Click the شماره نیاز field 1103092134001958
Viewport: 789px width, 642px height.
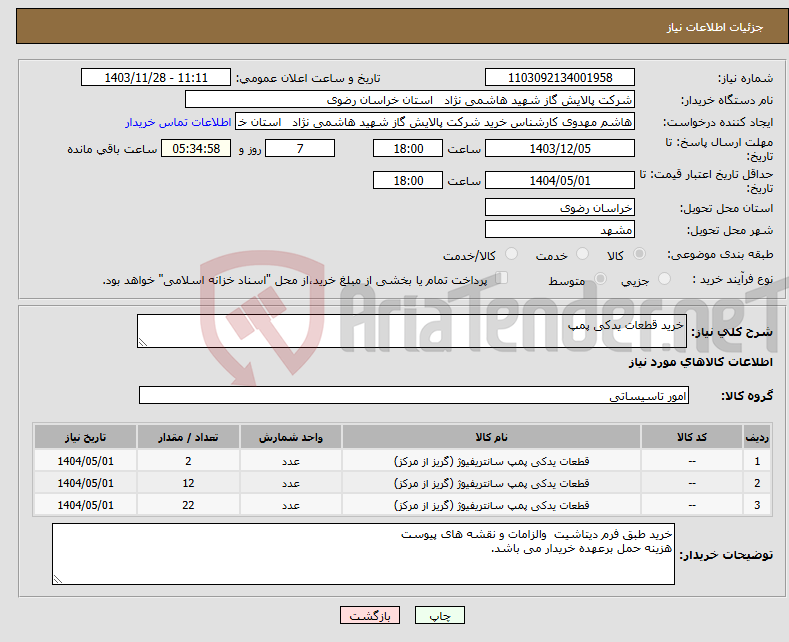pos(560,77)
